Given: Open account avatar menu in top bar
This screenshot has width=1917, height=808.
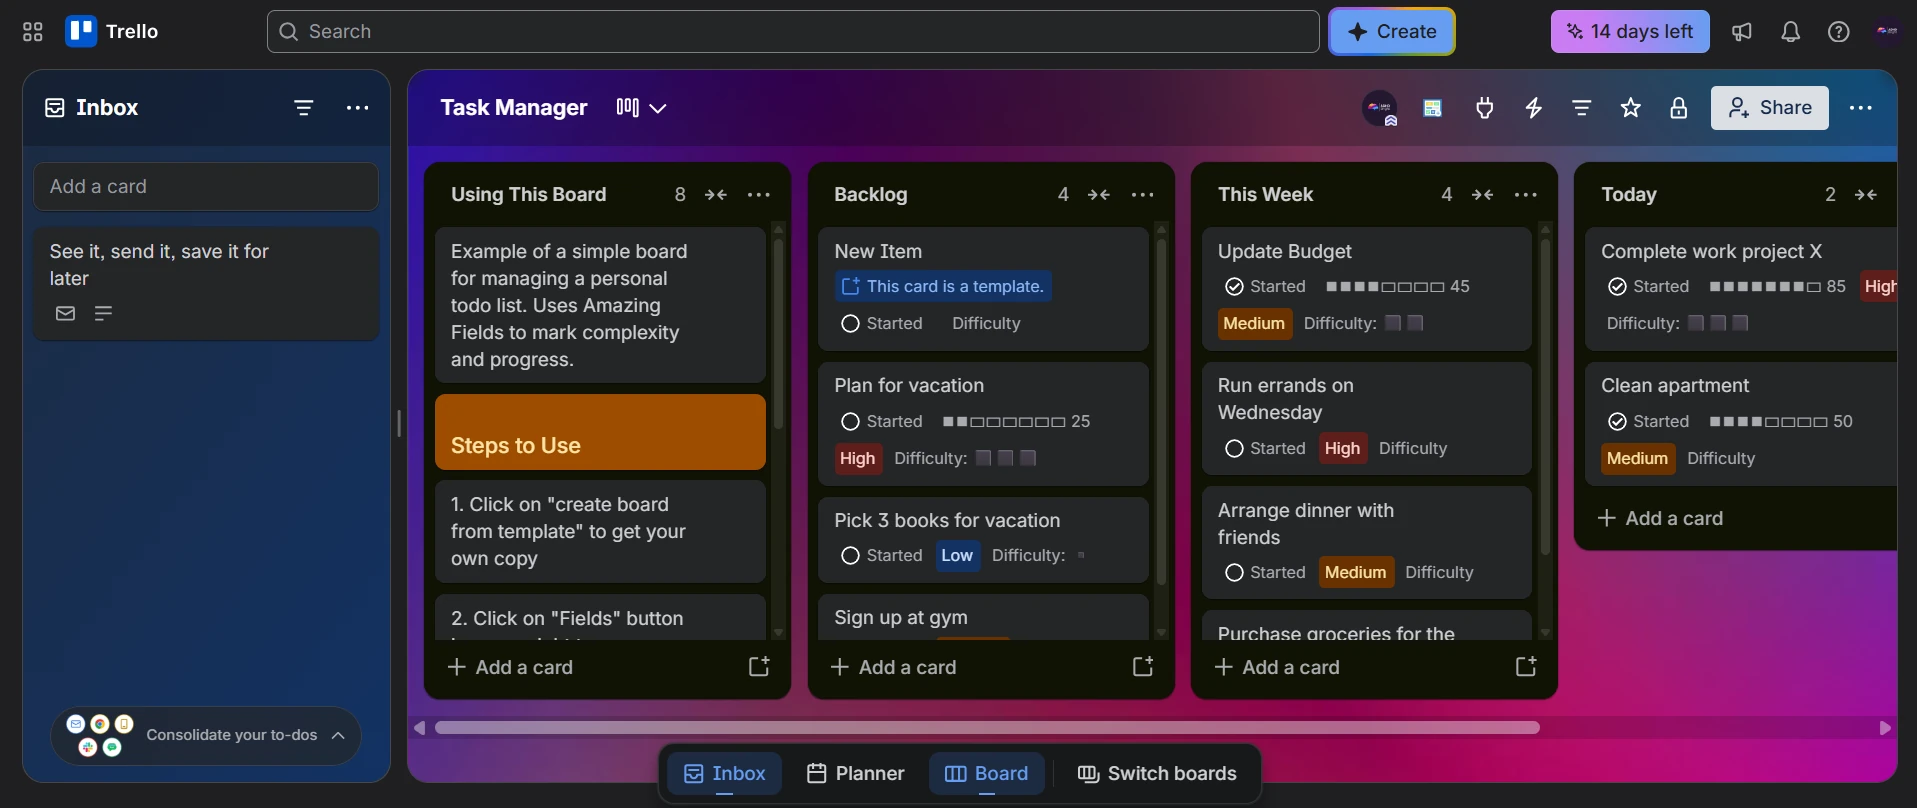Looking at the screenshot, I should [1886, 32].
